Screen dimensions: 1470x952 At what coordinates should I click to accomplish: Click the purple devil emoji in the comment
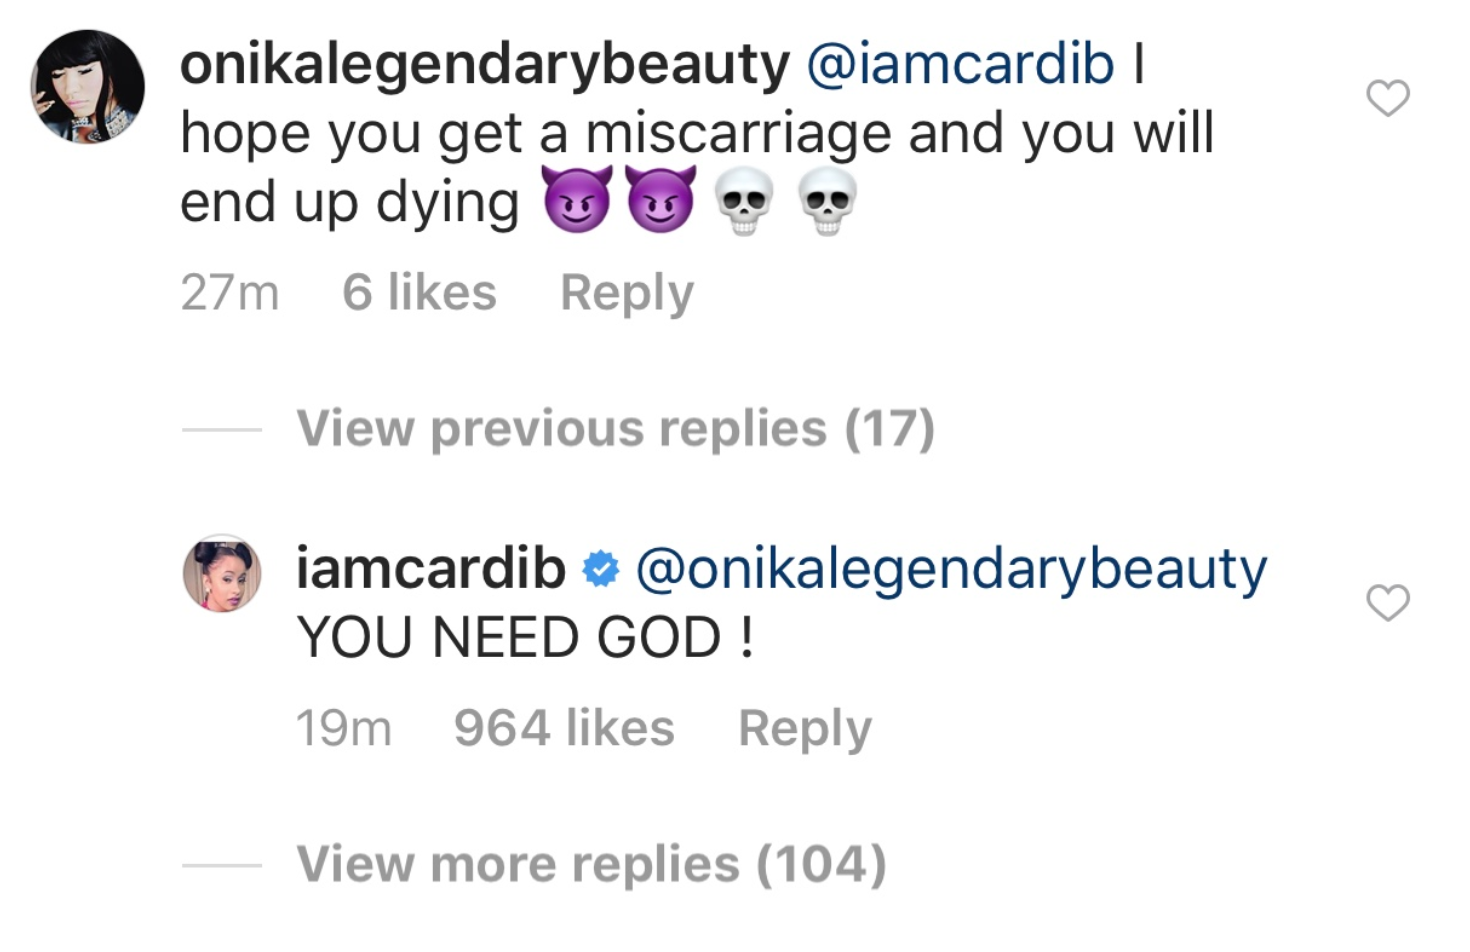click(x=577, y=201)
